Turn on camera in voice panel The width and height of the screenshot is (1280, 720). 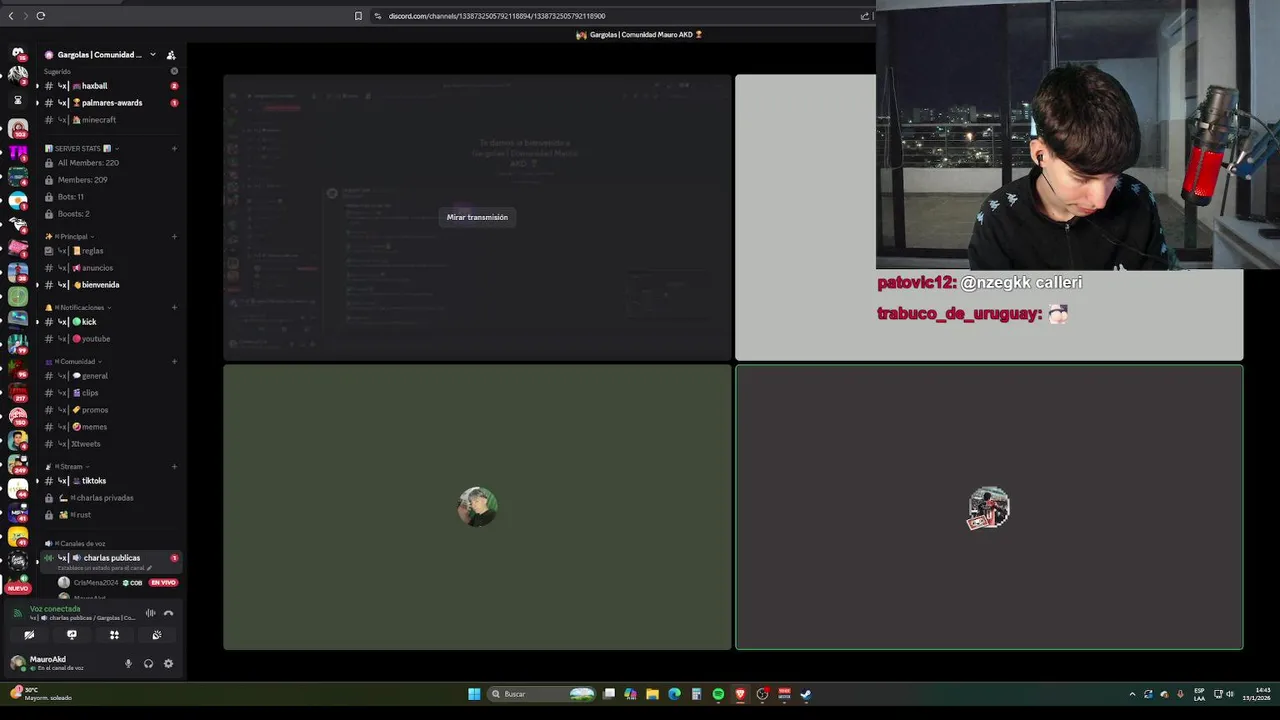[x=29, y=635]
